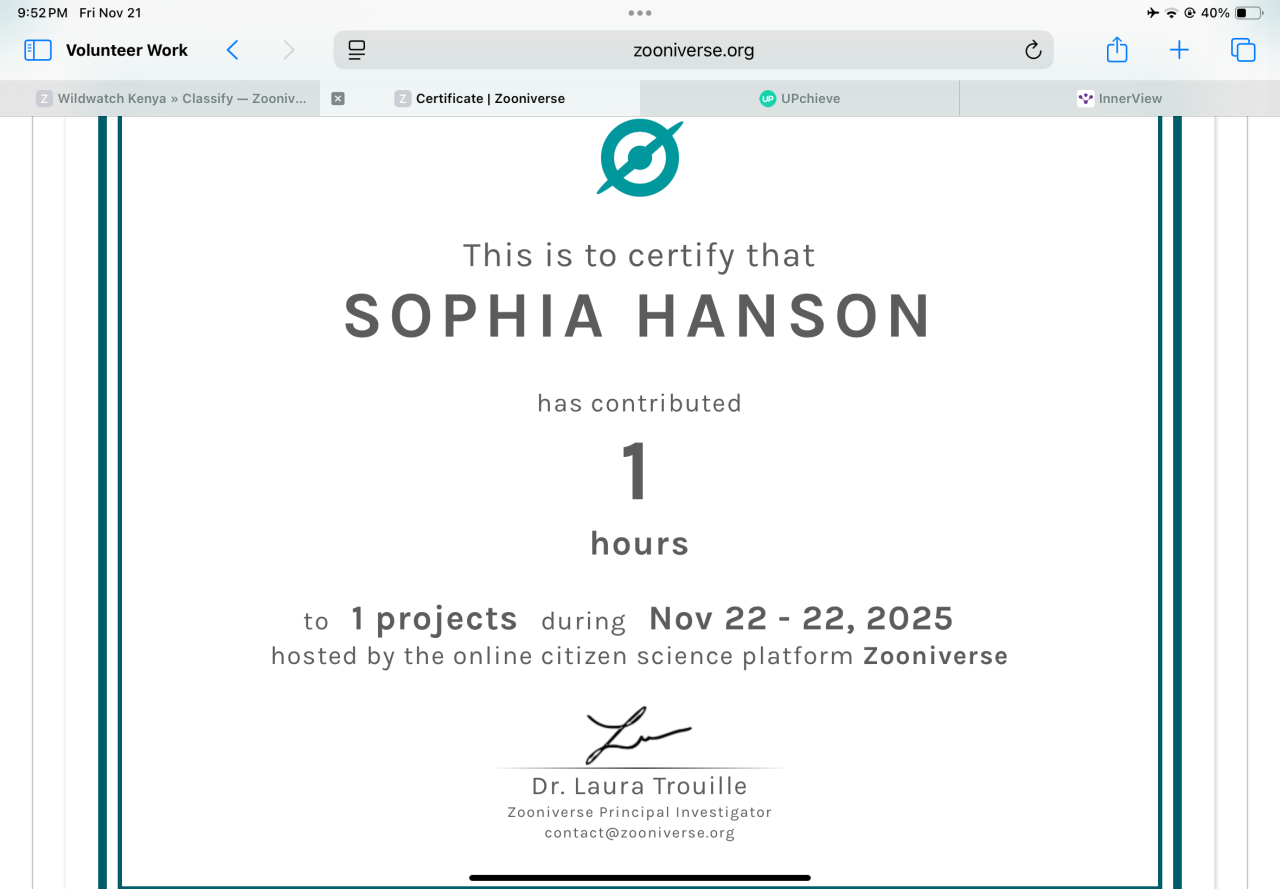Click the bold word Zooniverse in platform line
The width and height of the screenshot is (1280, 889).
tap(936, 656)
